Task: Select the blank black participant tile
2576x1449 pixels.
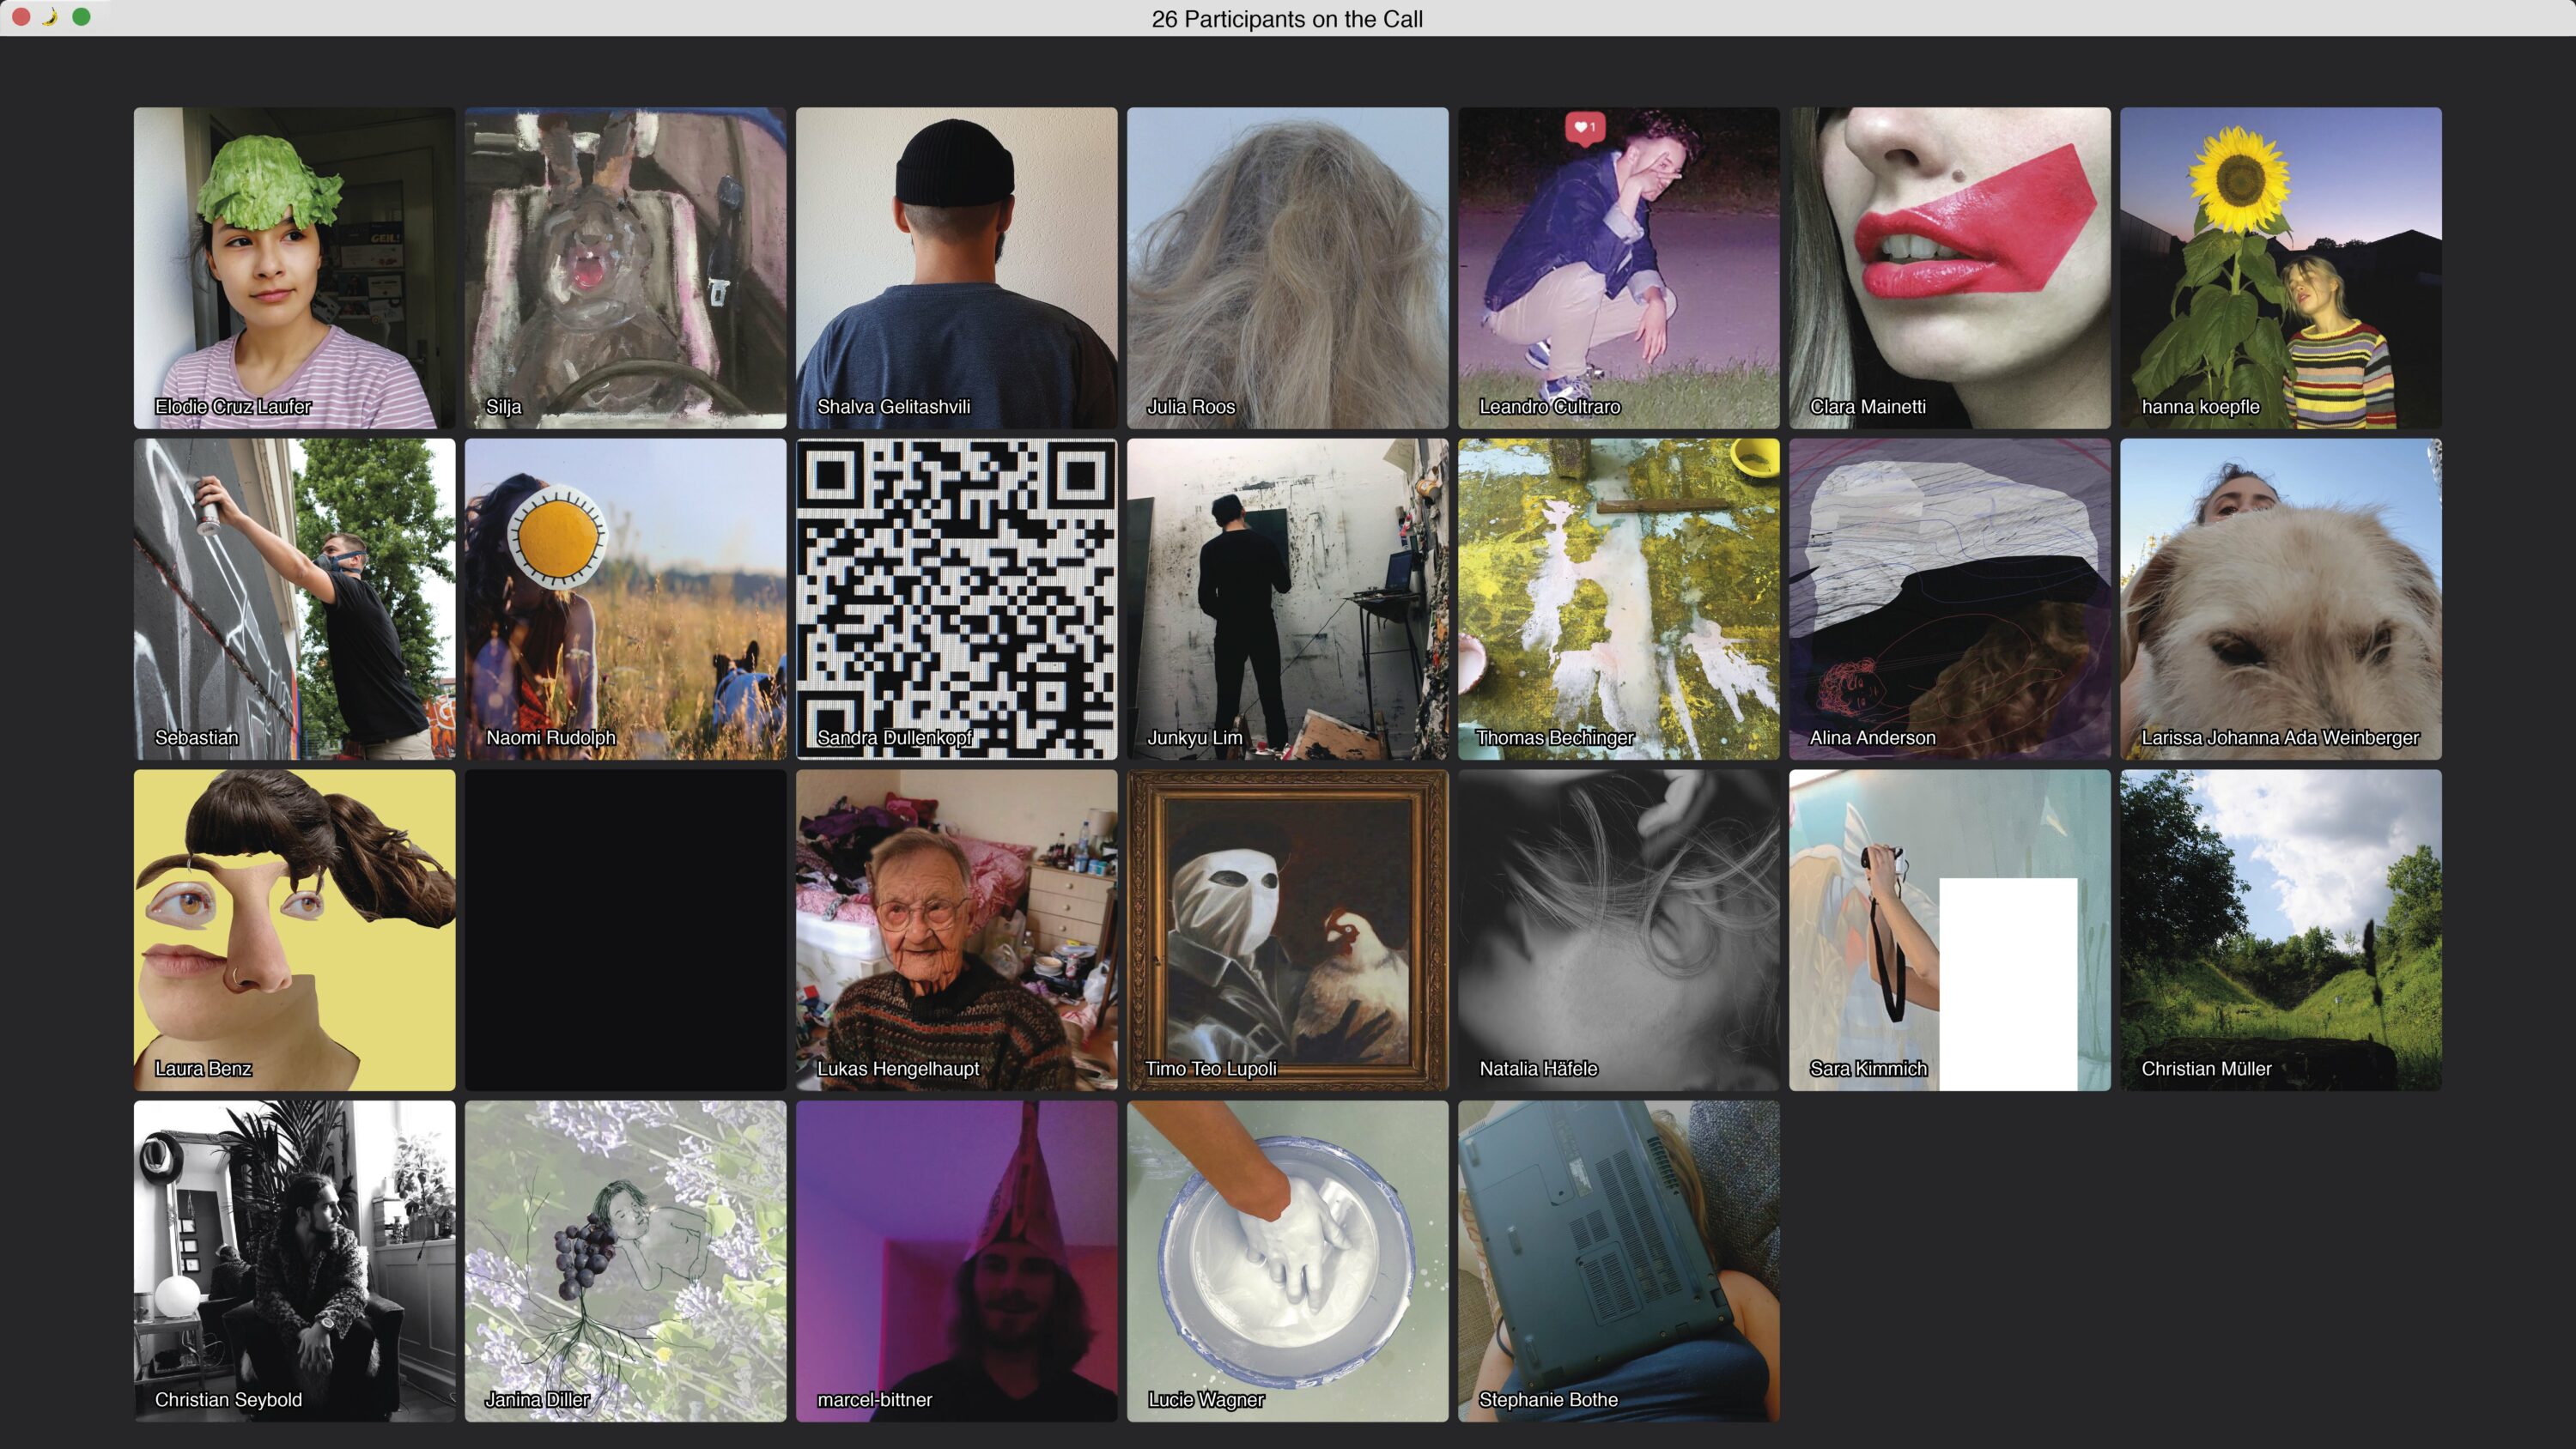Action: pyautogui.click(x=625, y=930)
